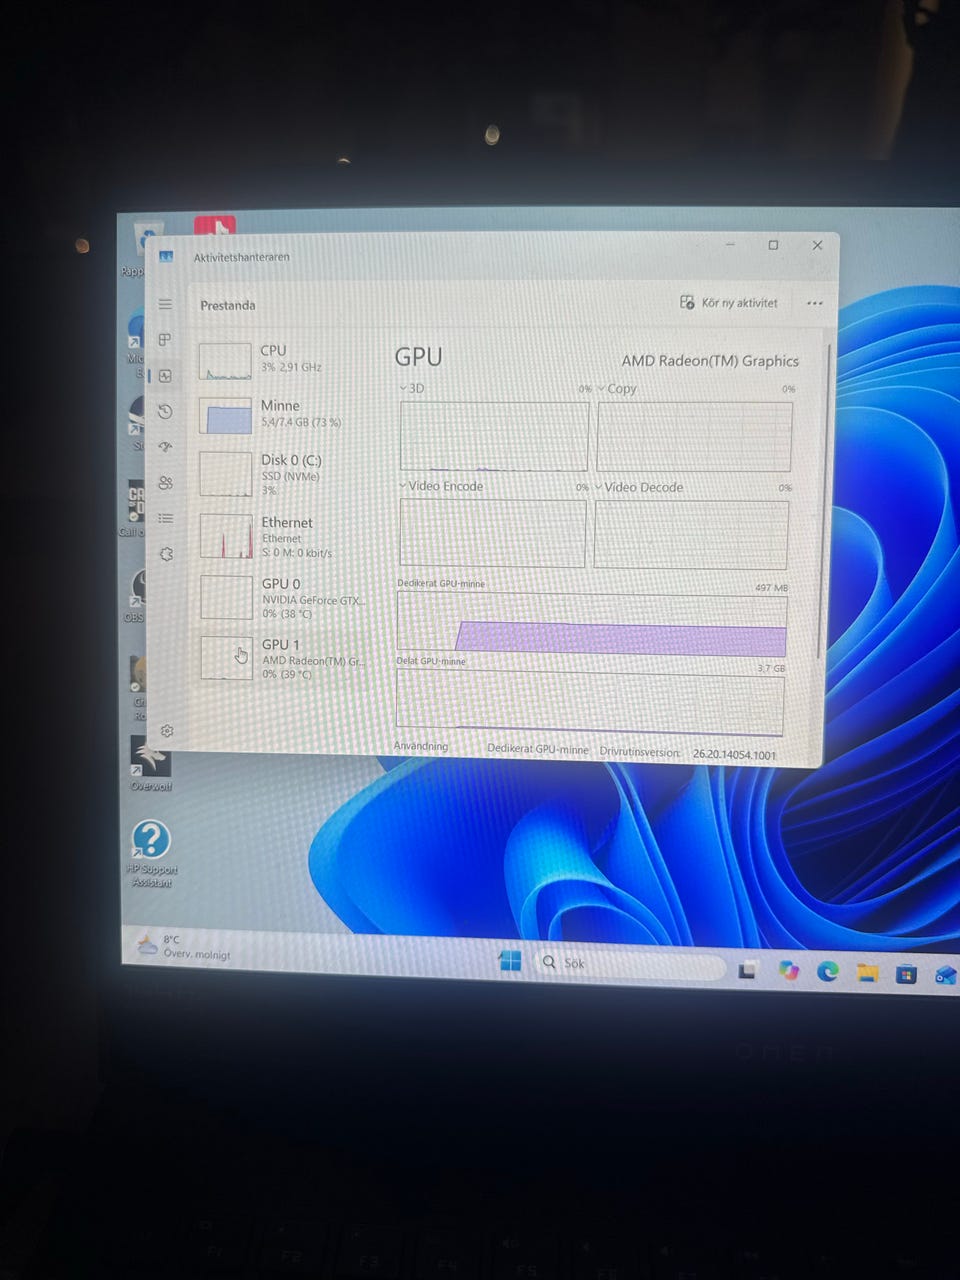Click the Prestanda page heading
960x1280 pixels.
227,305
